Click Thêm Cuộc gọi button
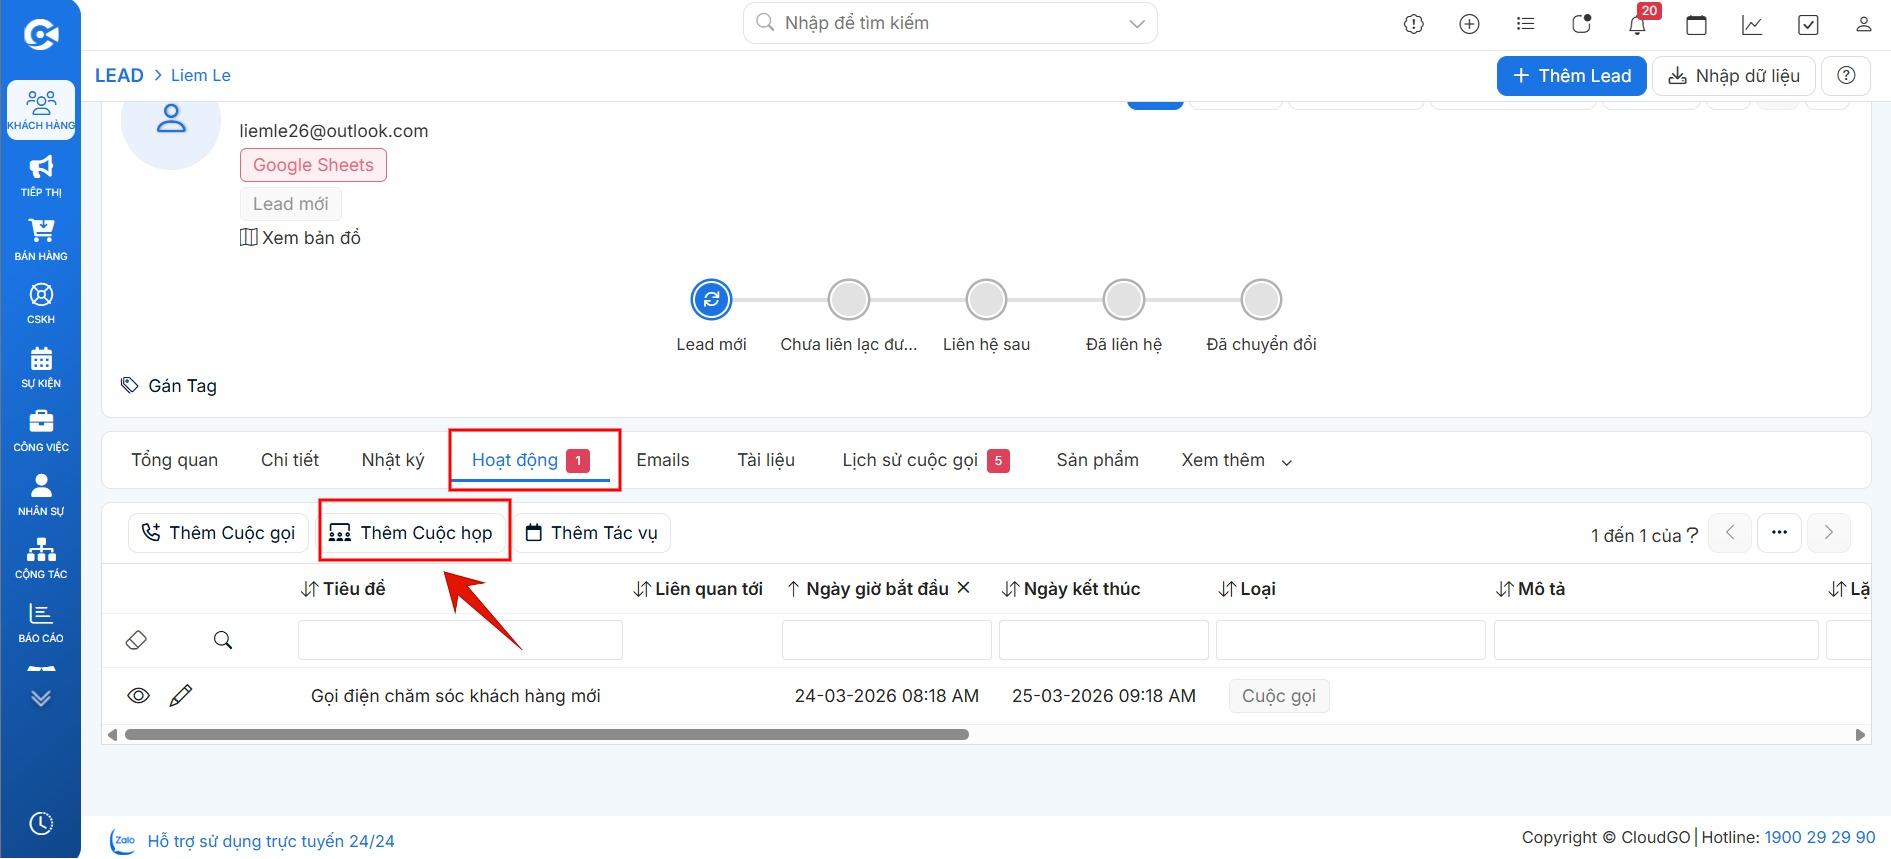This screenshot has width=1891, height=859. [218, 533]
